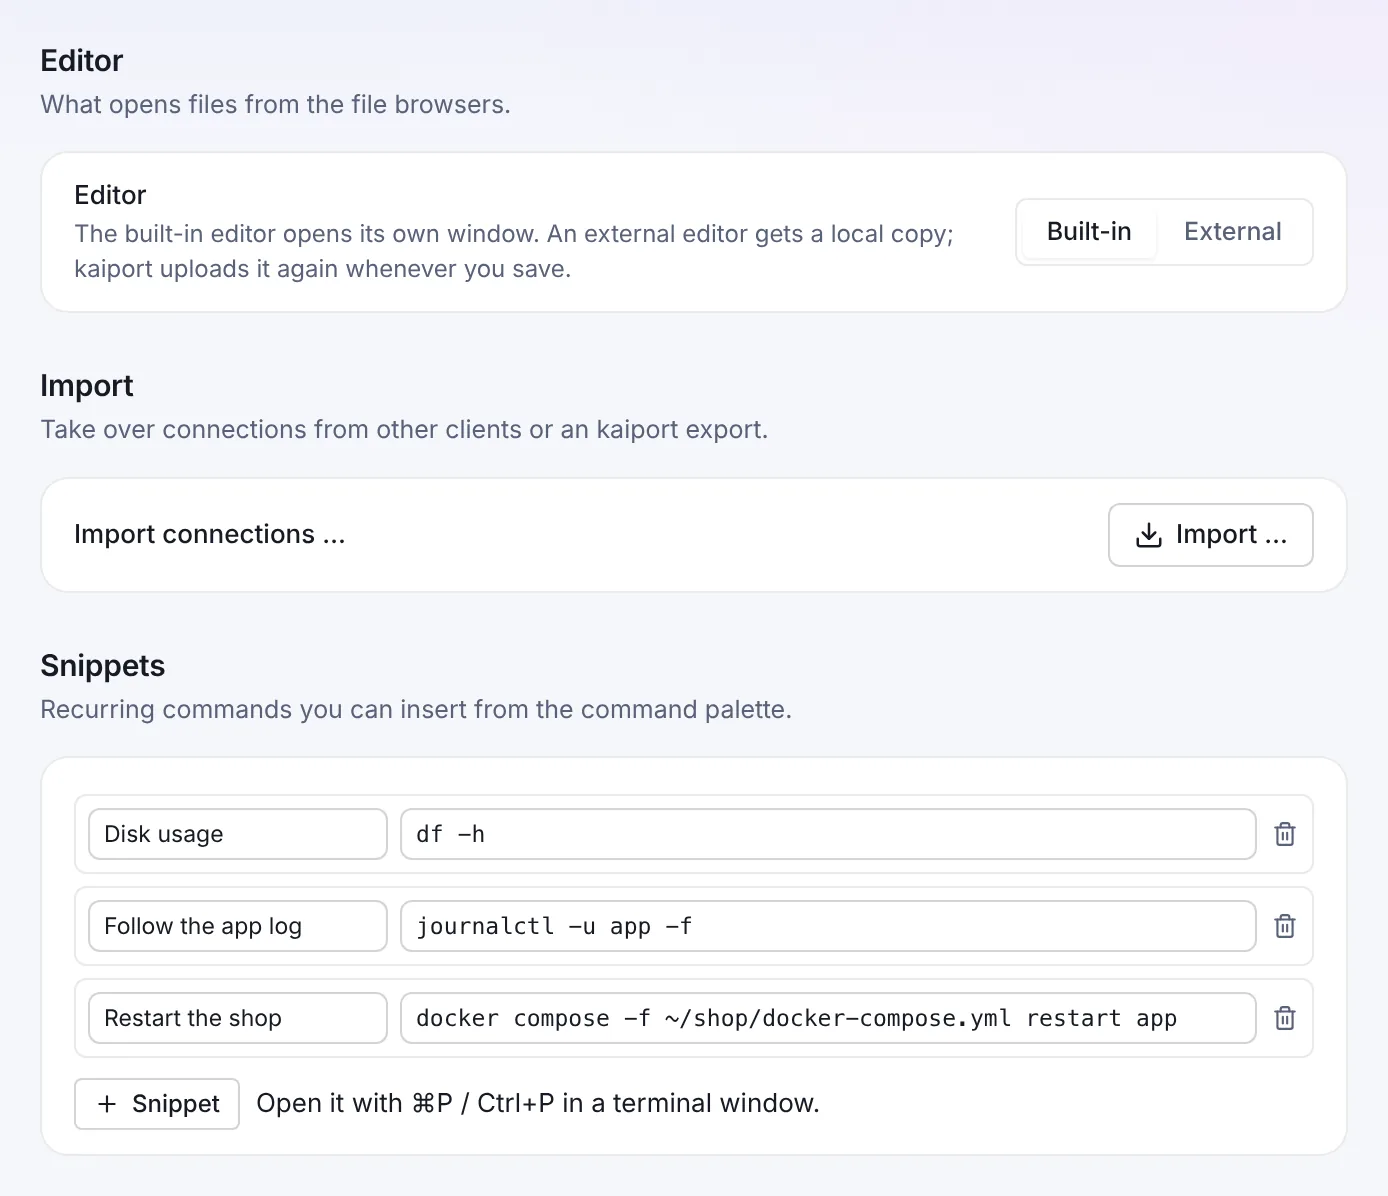This screenshot has width=1388, height=1196.
Task: Click the 'Import connections ...' label
Action: 210,535
